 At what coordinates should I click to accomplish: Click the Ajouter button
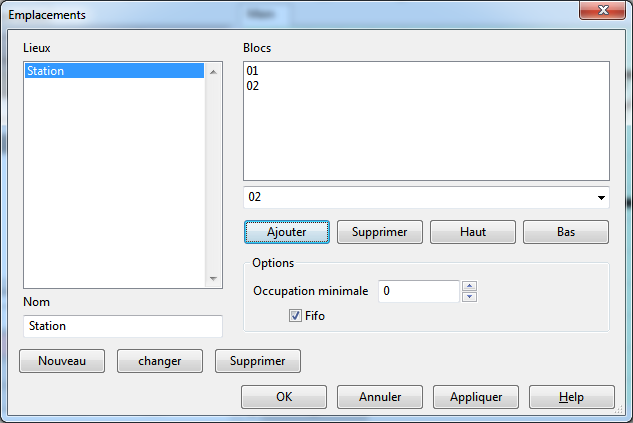[x=287, y=231]
